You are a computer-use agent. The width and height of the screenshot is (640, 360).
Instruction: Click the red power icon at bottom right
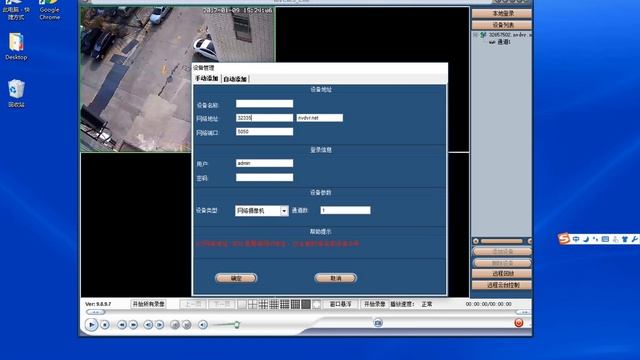click(x=519, y=323)
